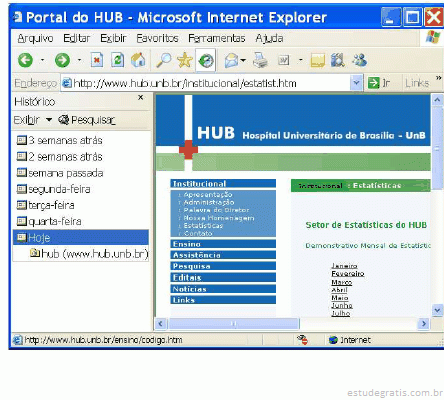Click the vertical scrollbar down arrow

437,310
